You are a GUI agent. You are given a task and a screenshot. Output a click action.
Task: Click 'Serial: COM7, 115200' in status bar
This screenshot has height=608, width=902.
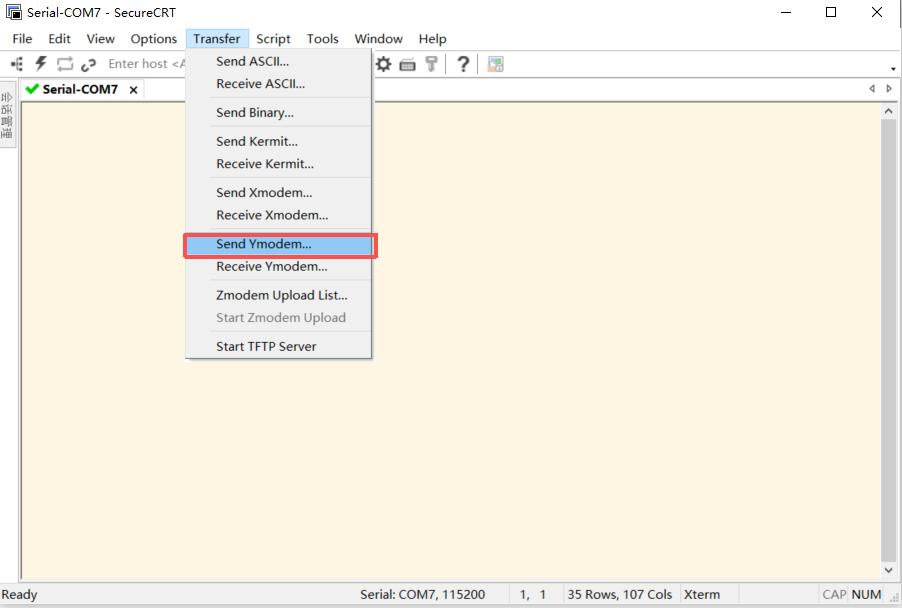[x=423, y=595]
